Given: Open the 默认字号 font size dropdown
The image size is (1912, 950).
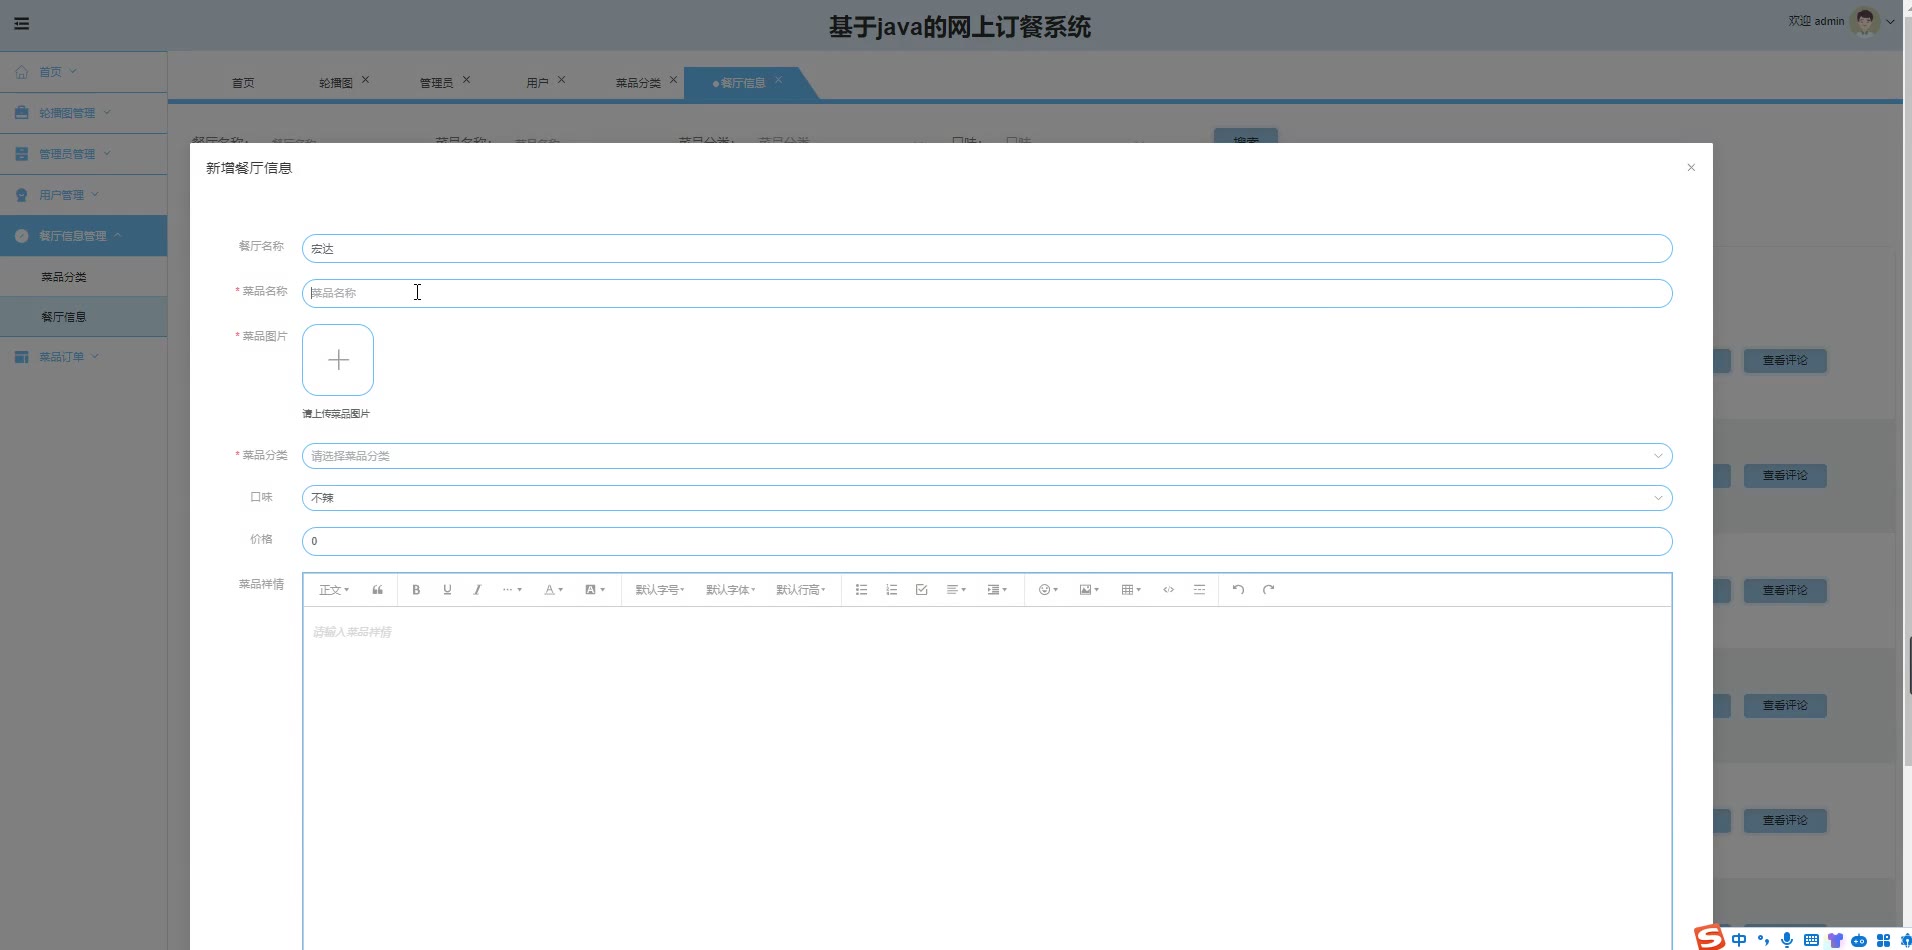Looking at the screenshot, I should tap(660, 590).
